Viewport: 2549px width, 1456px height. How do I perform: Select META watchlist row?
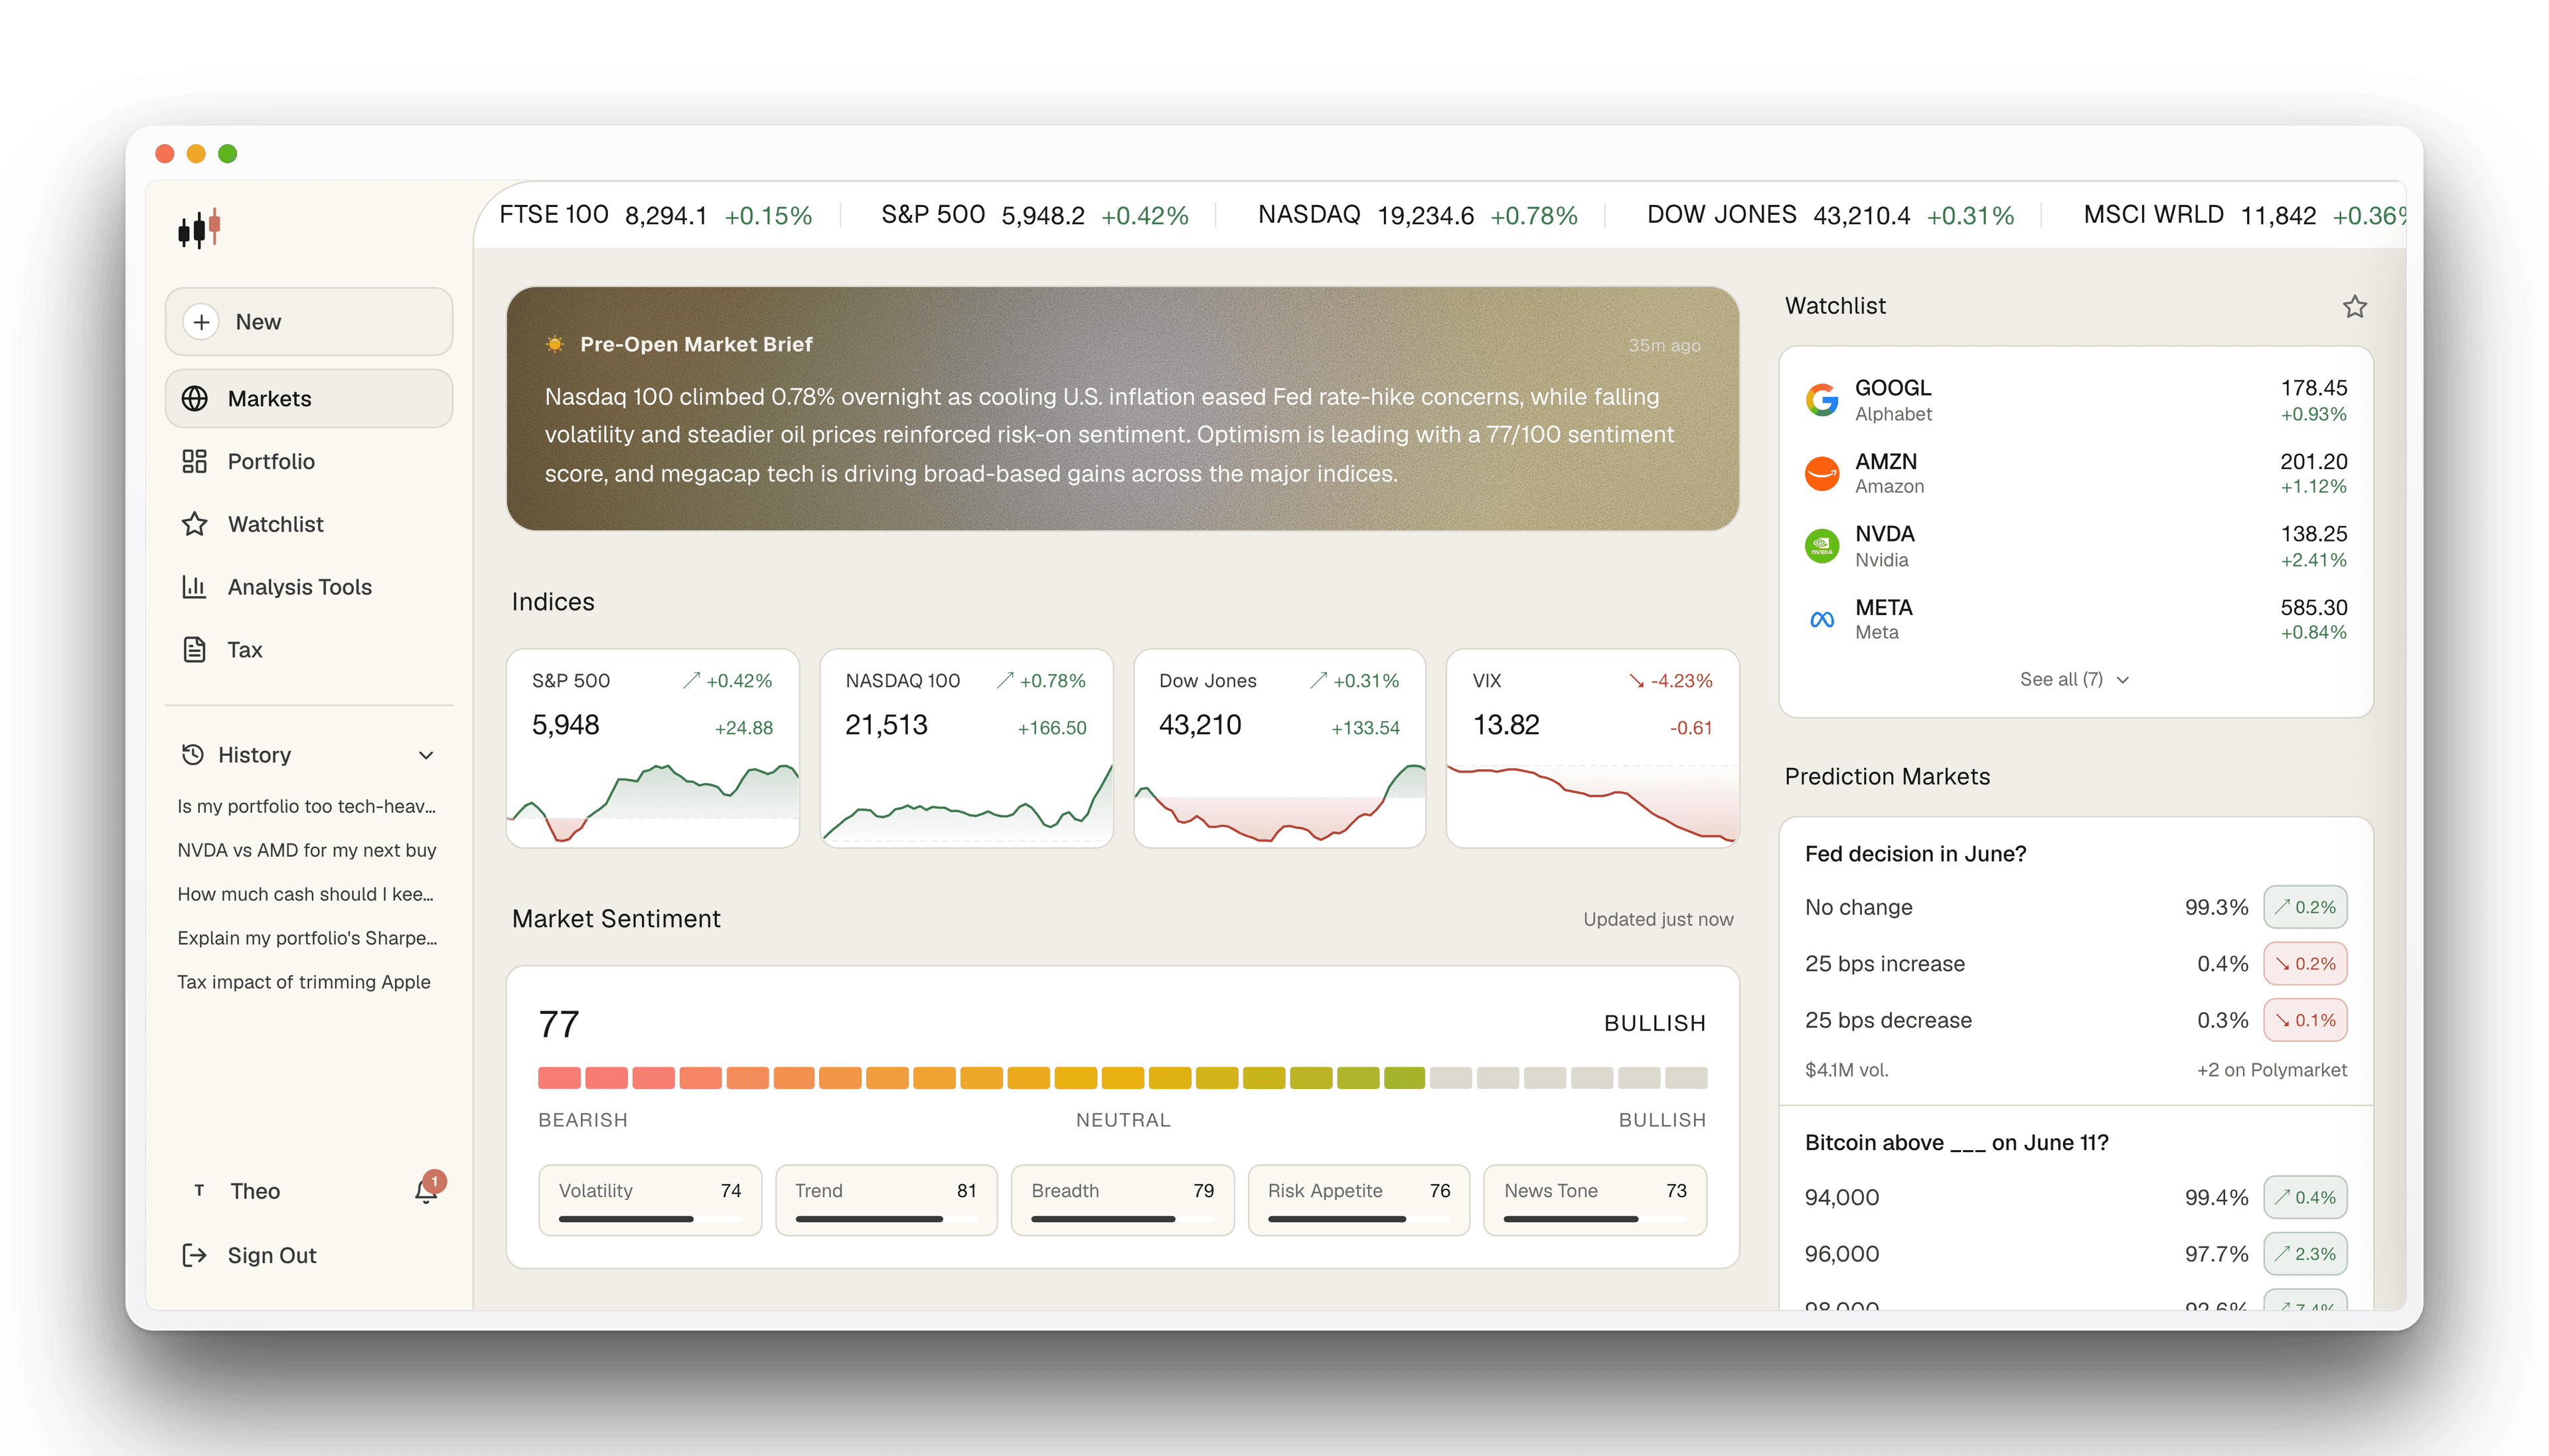click(x=2075, y=619)
